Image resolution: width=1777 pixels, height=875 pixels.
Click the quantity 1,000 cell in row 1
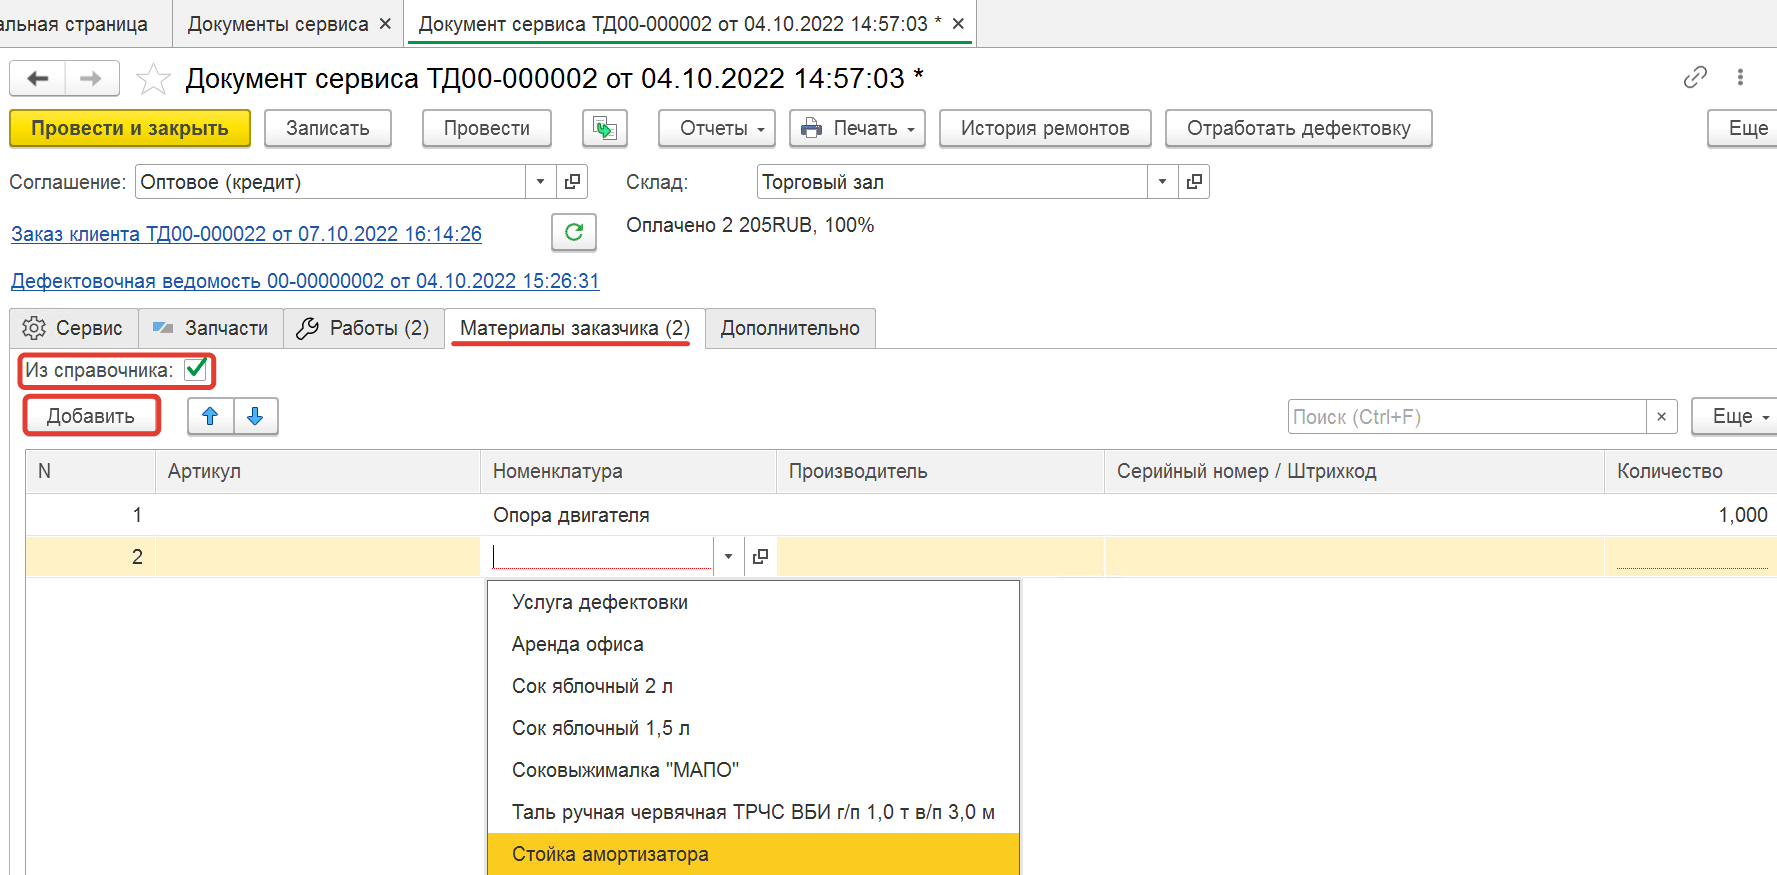[x=1690, y=515]
